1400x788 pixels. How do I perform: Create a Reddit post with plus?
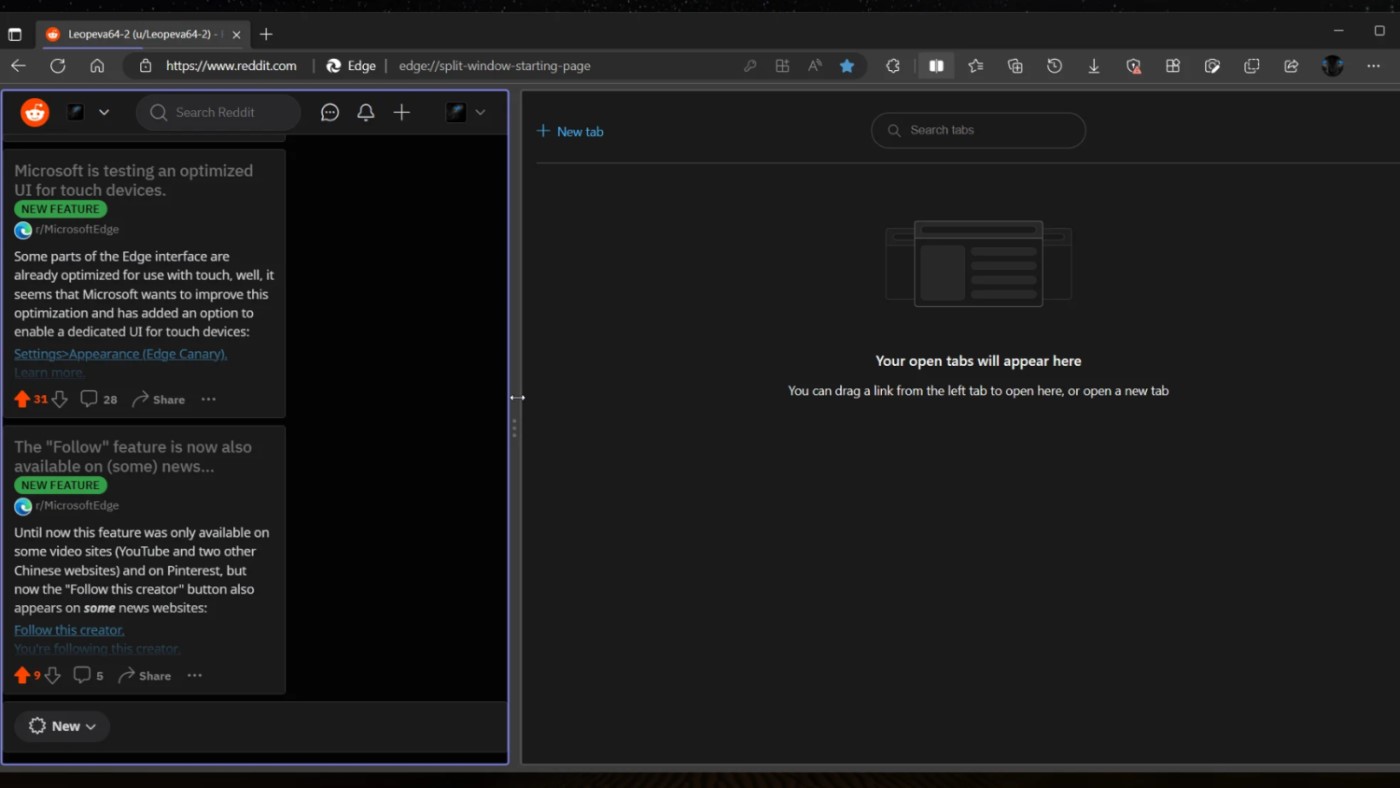point(402,112)
